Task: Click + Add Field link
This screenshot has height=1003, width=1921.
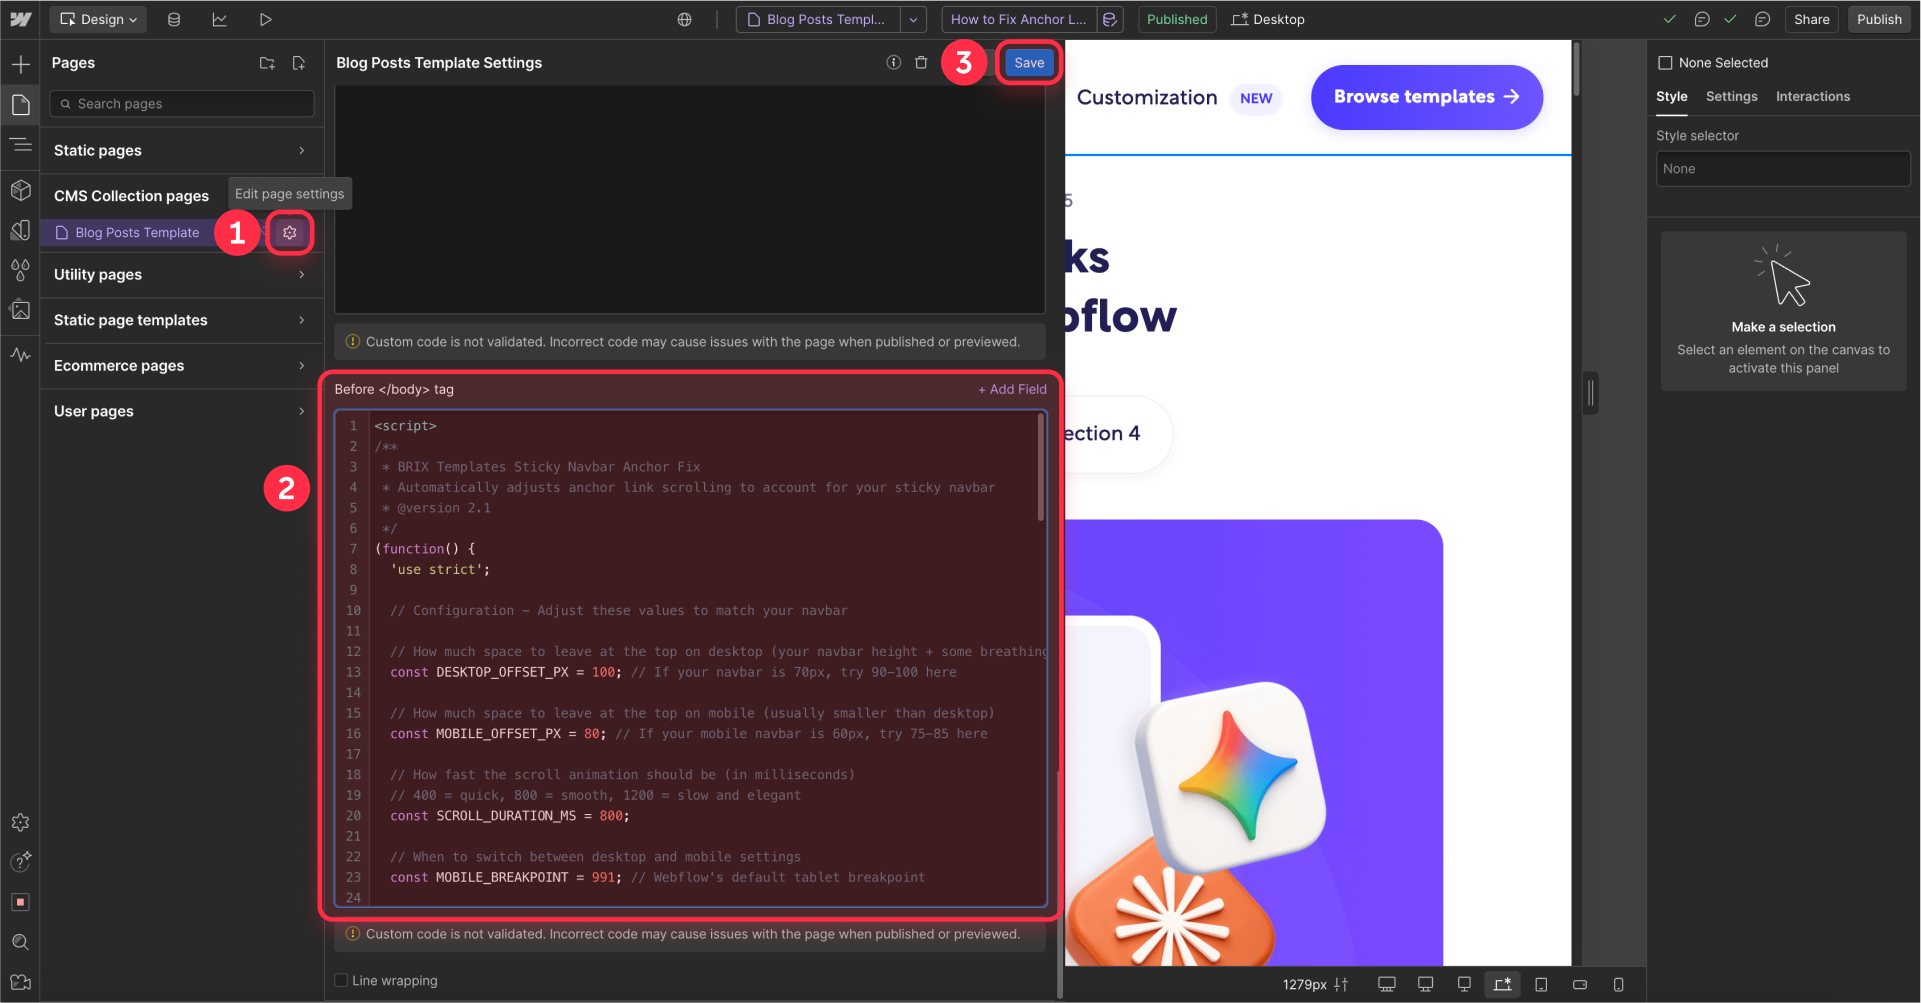Action: pyautogui.click(x=1012, y=389)
